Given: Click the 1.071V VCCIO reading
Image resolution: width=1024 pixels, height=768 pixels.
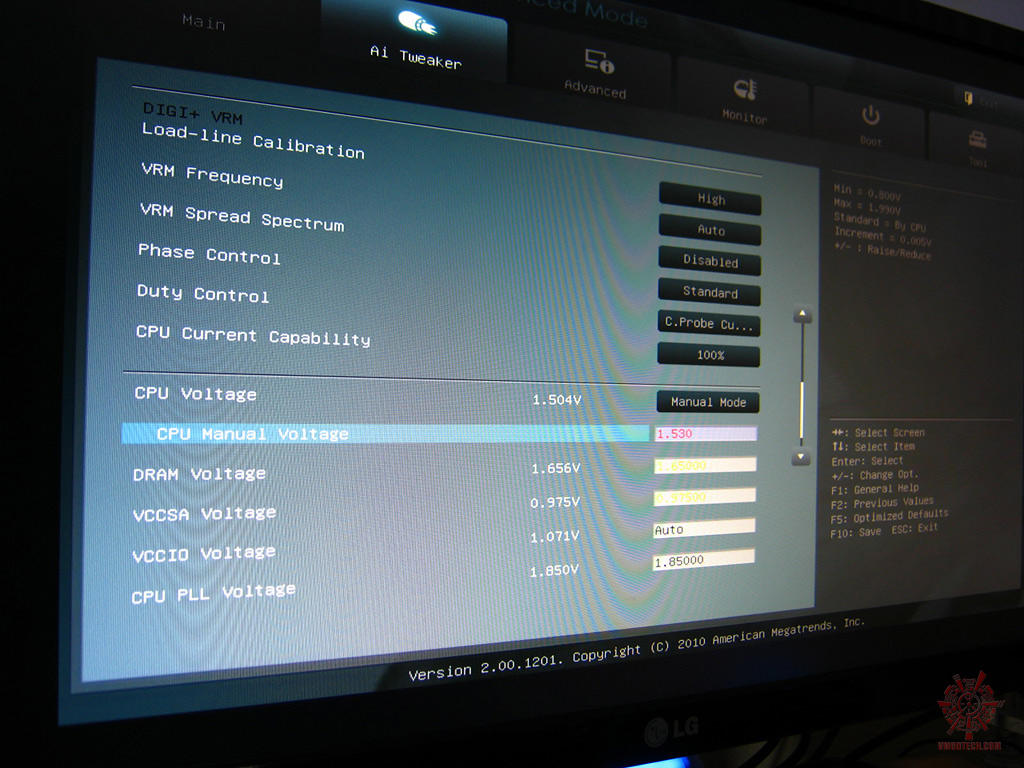Looking at the screenshot, I should [554, 536].
